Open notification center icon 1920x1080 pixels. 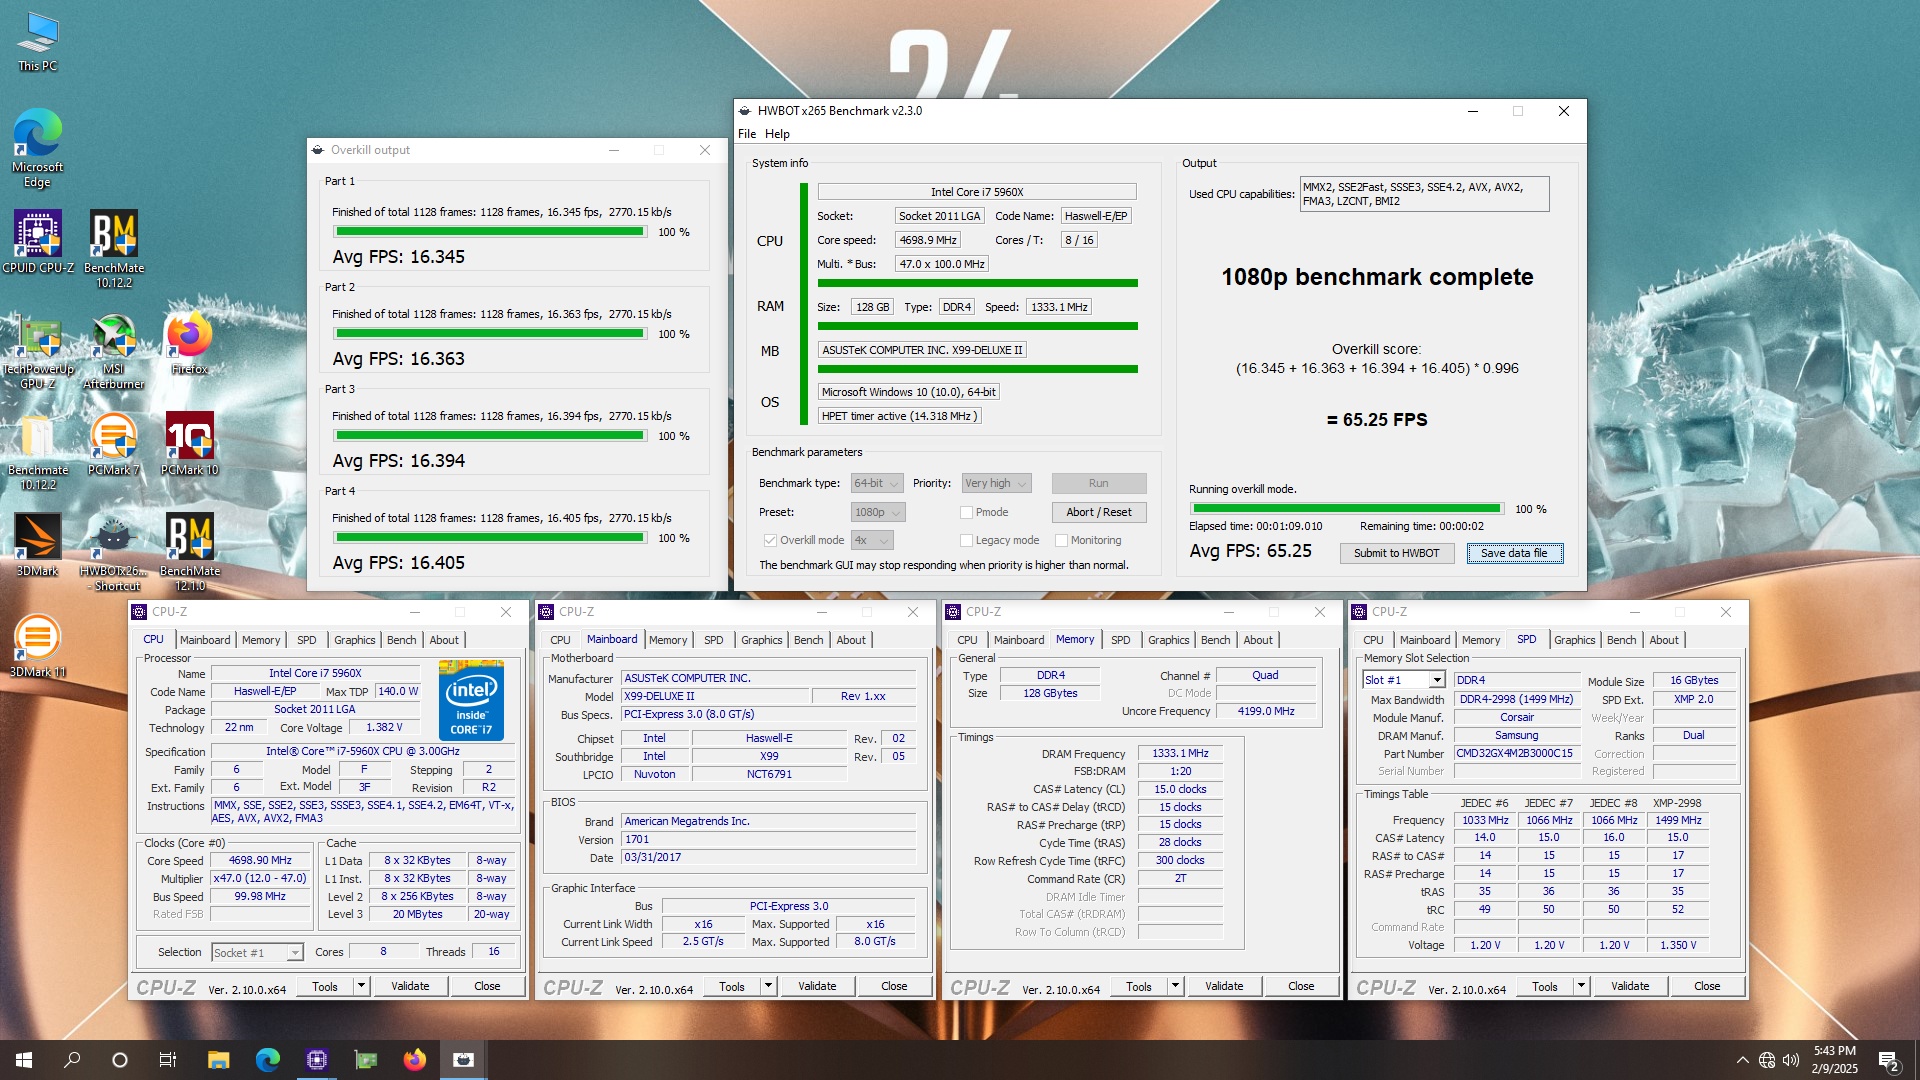pyautogui.click(x=1888, y=1060)
